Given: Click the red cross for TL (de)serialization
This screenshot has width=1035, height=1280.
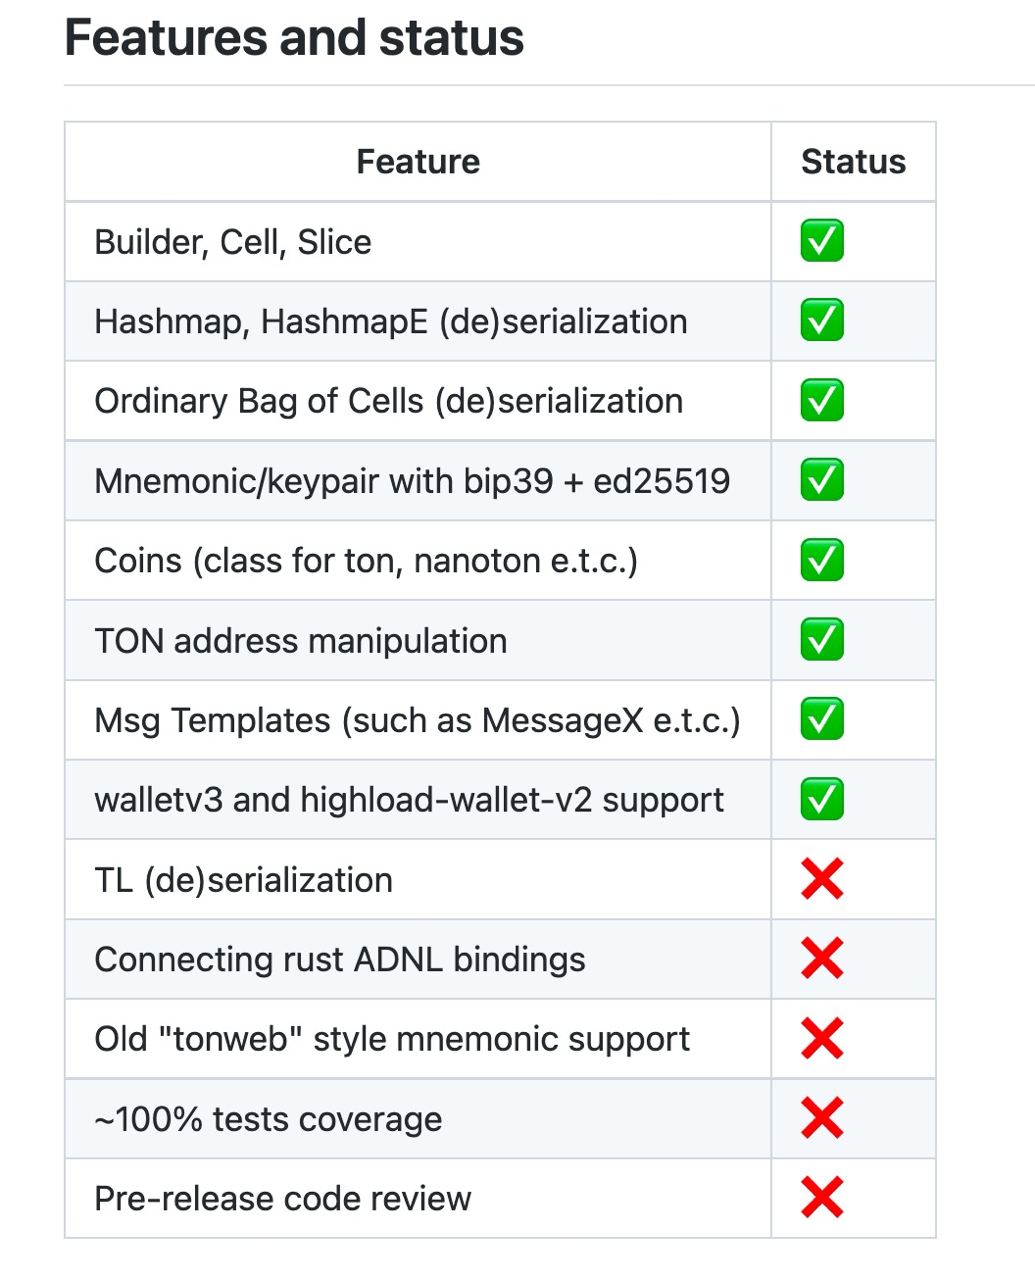Looking at the screenshot, I should 822,879.
